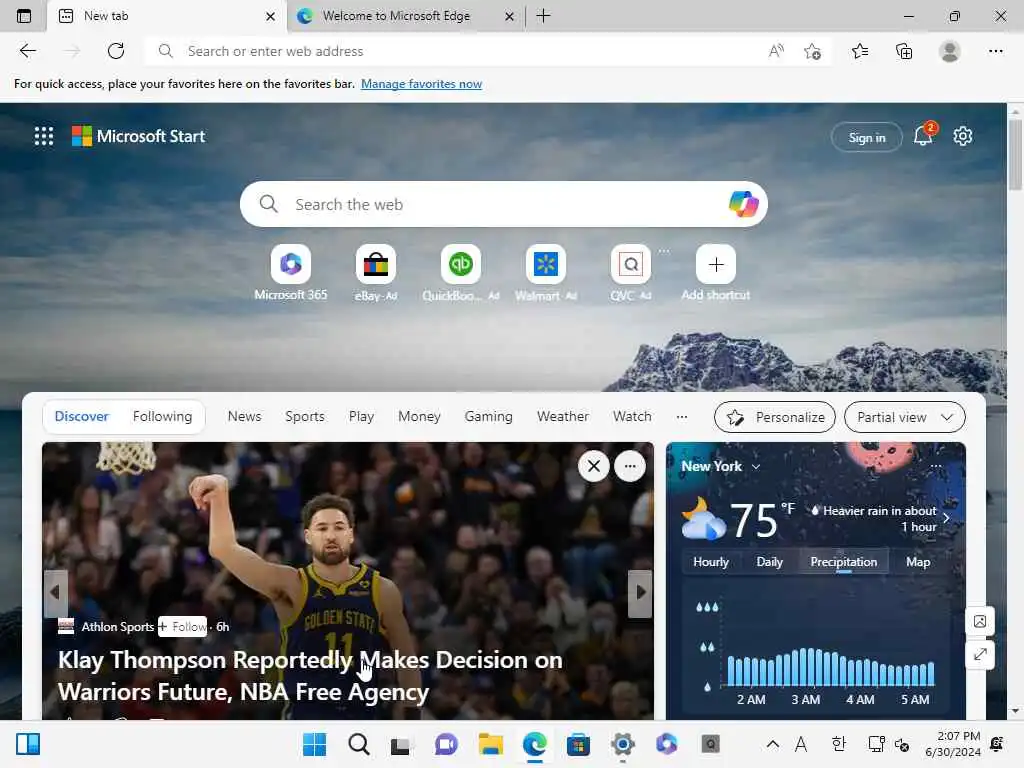Switch to the Discover feed tab

(x=82, y=417)
